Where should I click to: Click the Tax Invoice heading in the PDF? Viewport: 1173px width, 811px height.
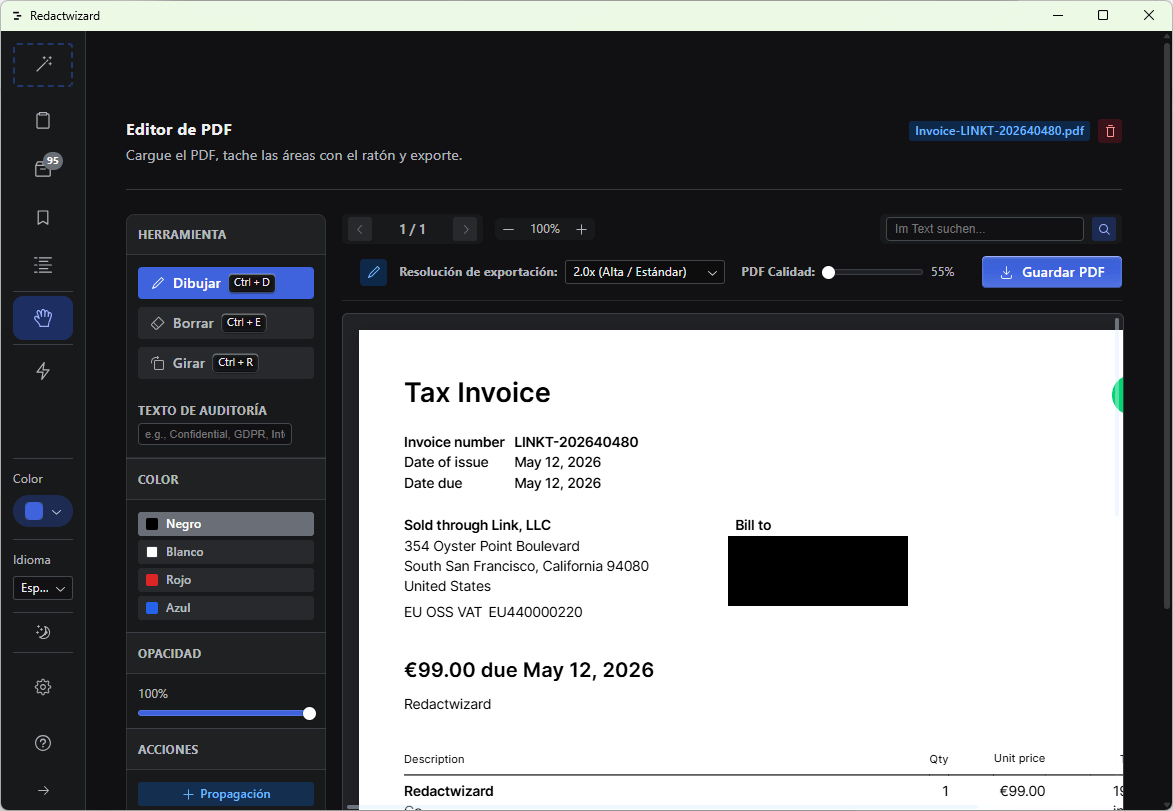(477, 393)
